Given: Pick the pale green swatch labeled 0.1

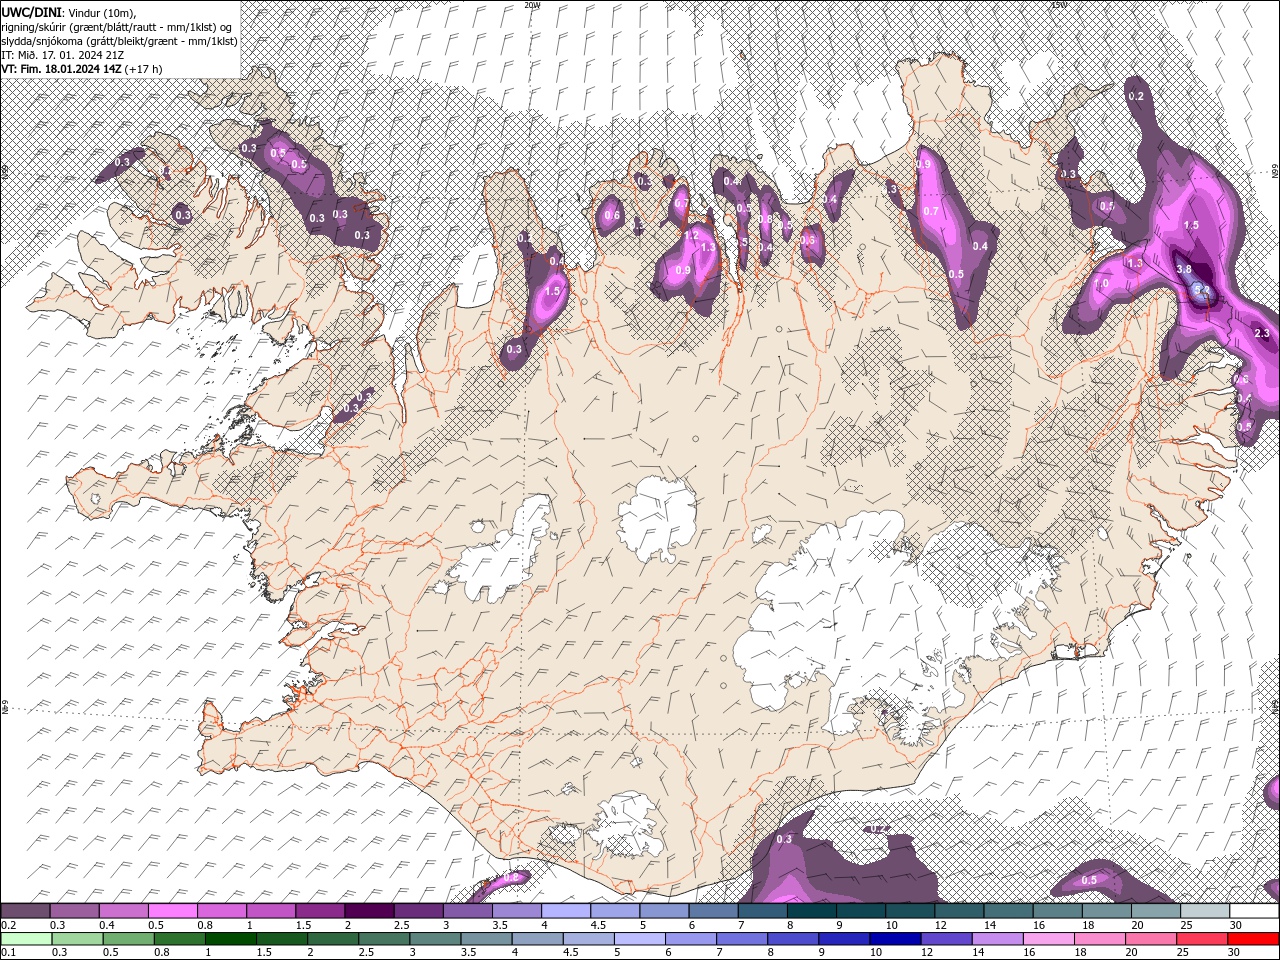Looking at the screenshot, I should point(25,938).
